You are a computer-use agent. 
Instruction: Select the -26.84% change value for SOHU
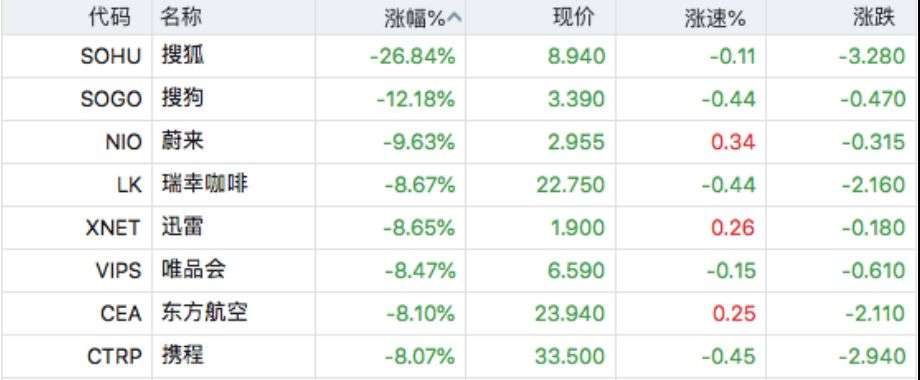pyautogui.click(x=412, y=56)
